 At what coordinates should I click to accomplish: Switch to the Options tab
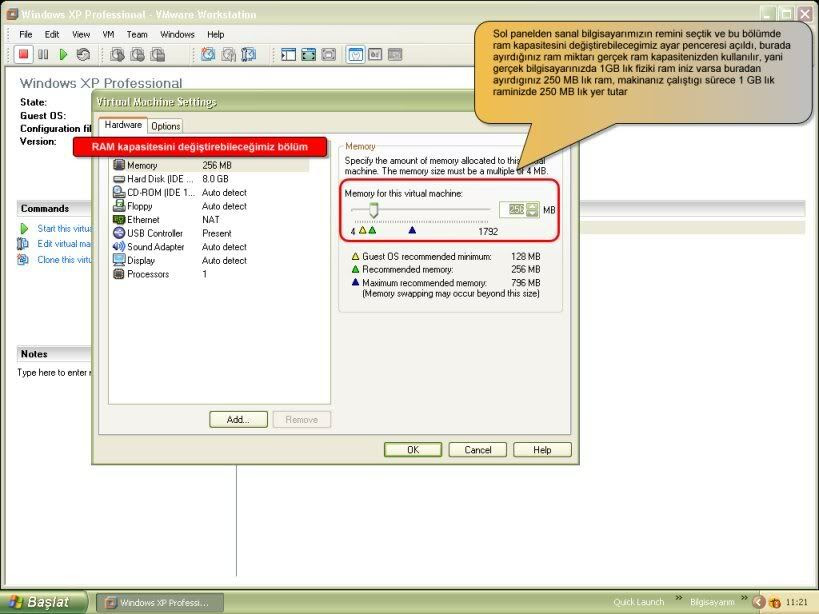click(166, 126)
